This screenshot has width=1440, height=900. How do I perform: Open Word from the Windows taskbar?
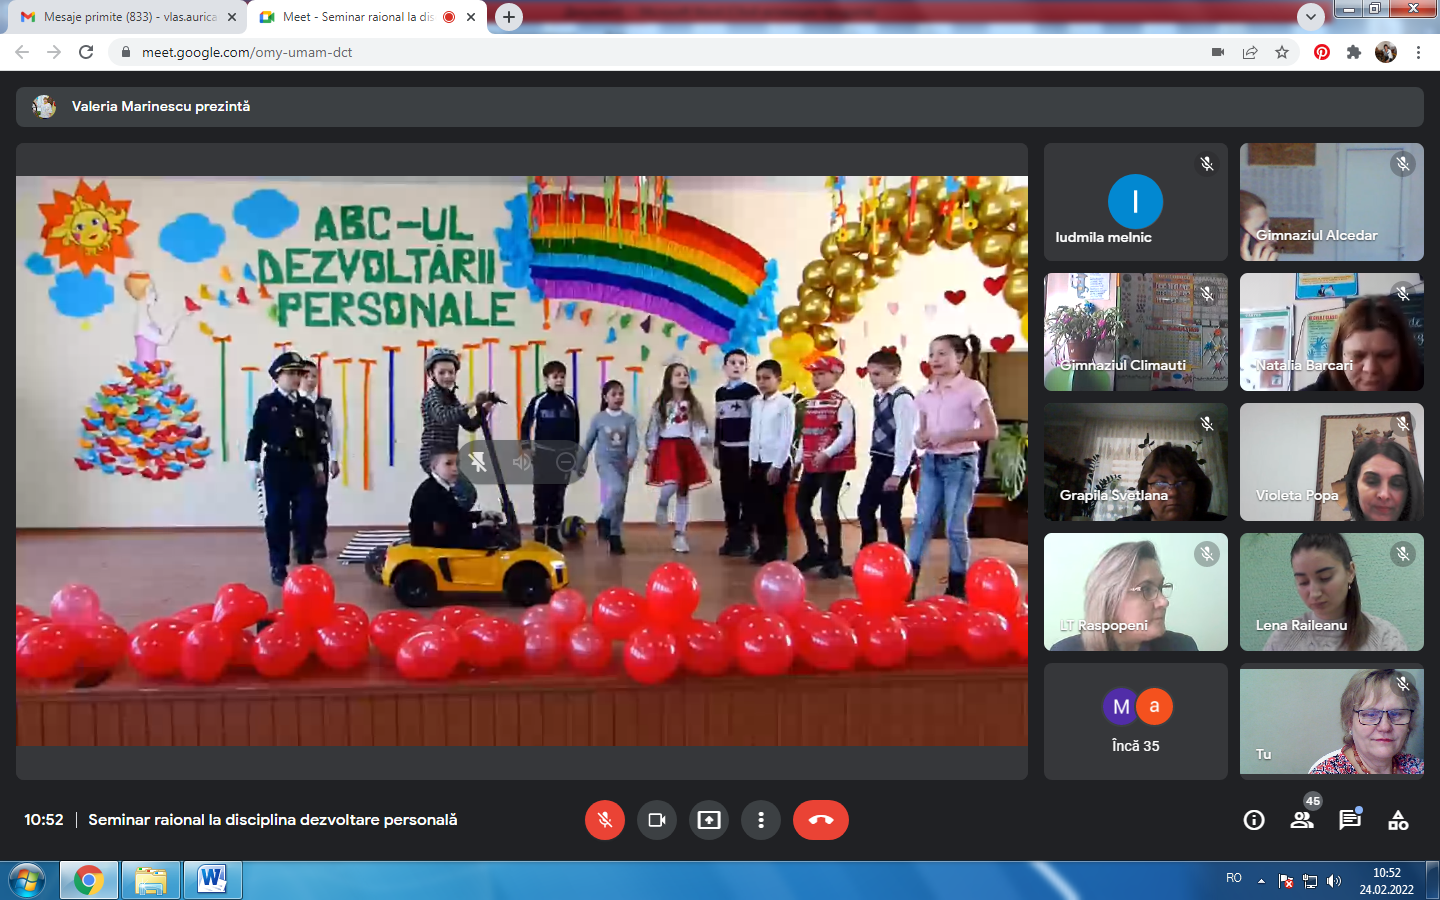[212, 880]
